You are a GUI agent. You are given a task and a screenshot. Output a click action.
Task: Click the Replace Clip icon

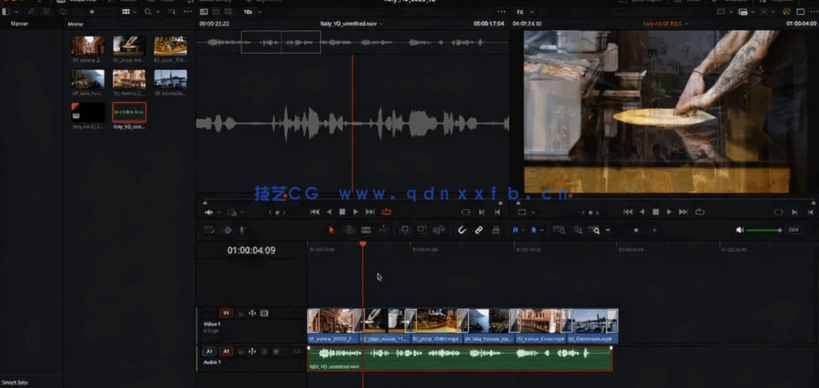pyautogui.click(x=439, y=230)
